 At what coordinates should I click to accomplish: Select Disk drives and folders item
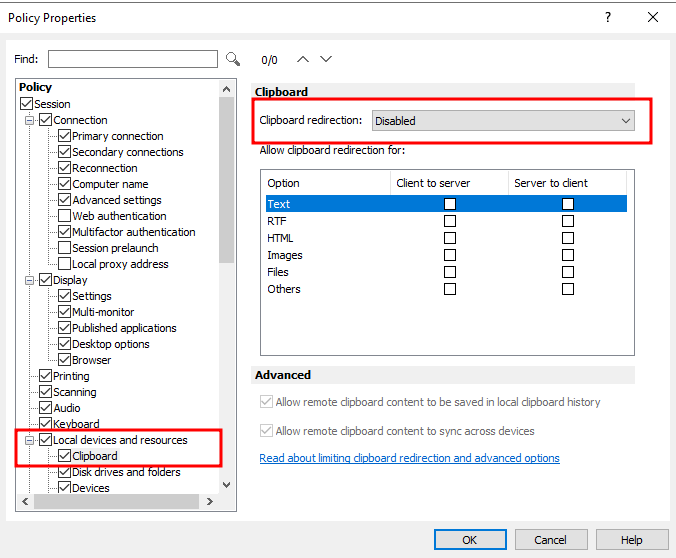coord(127,472)
